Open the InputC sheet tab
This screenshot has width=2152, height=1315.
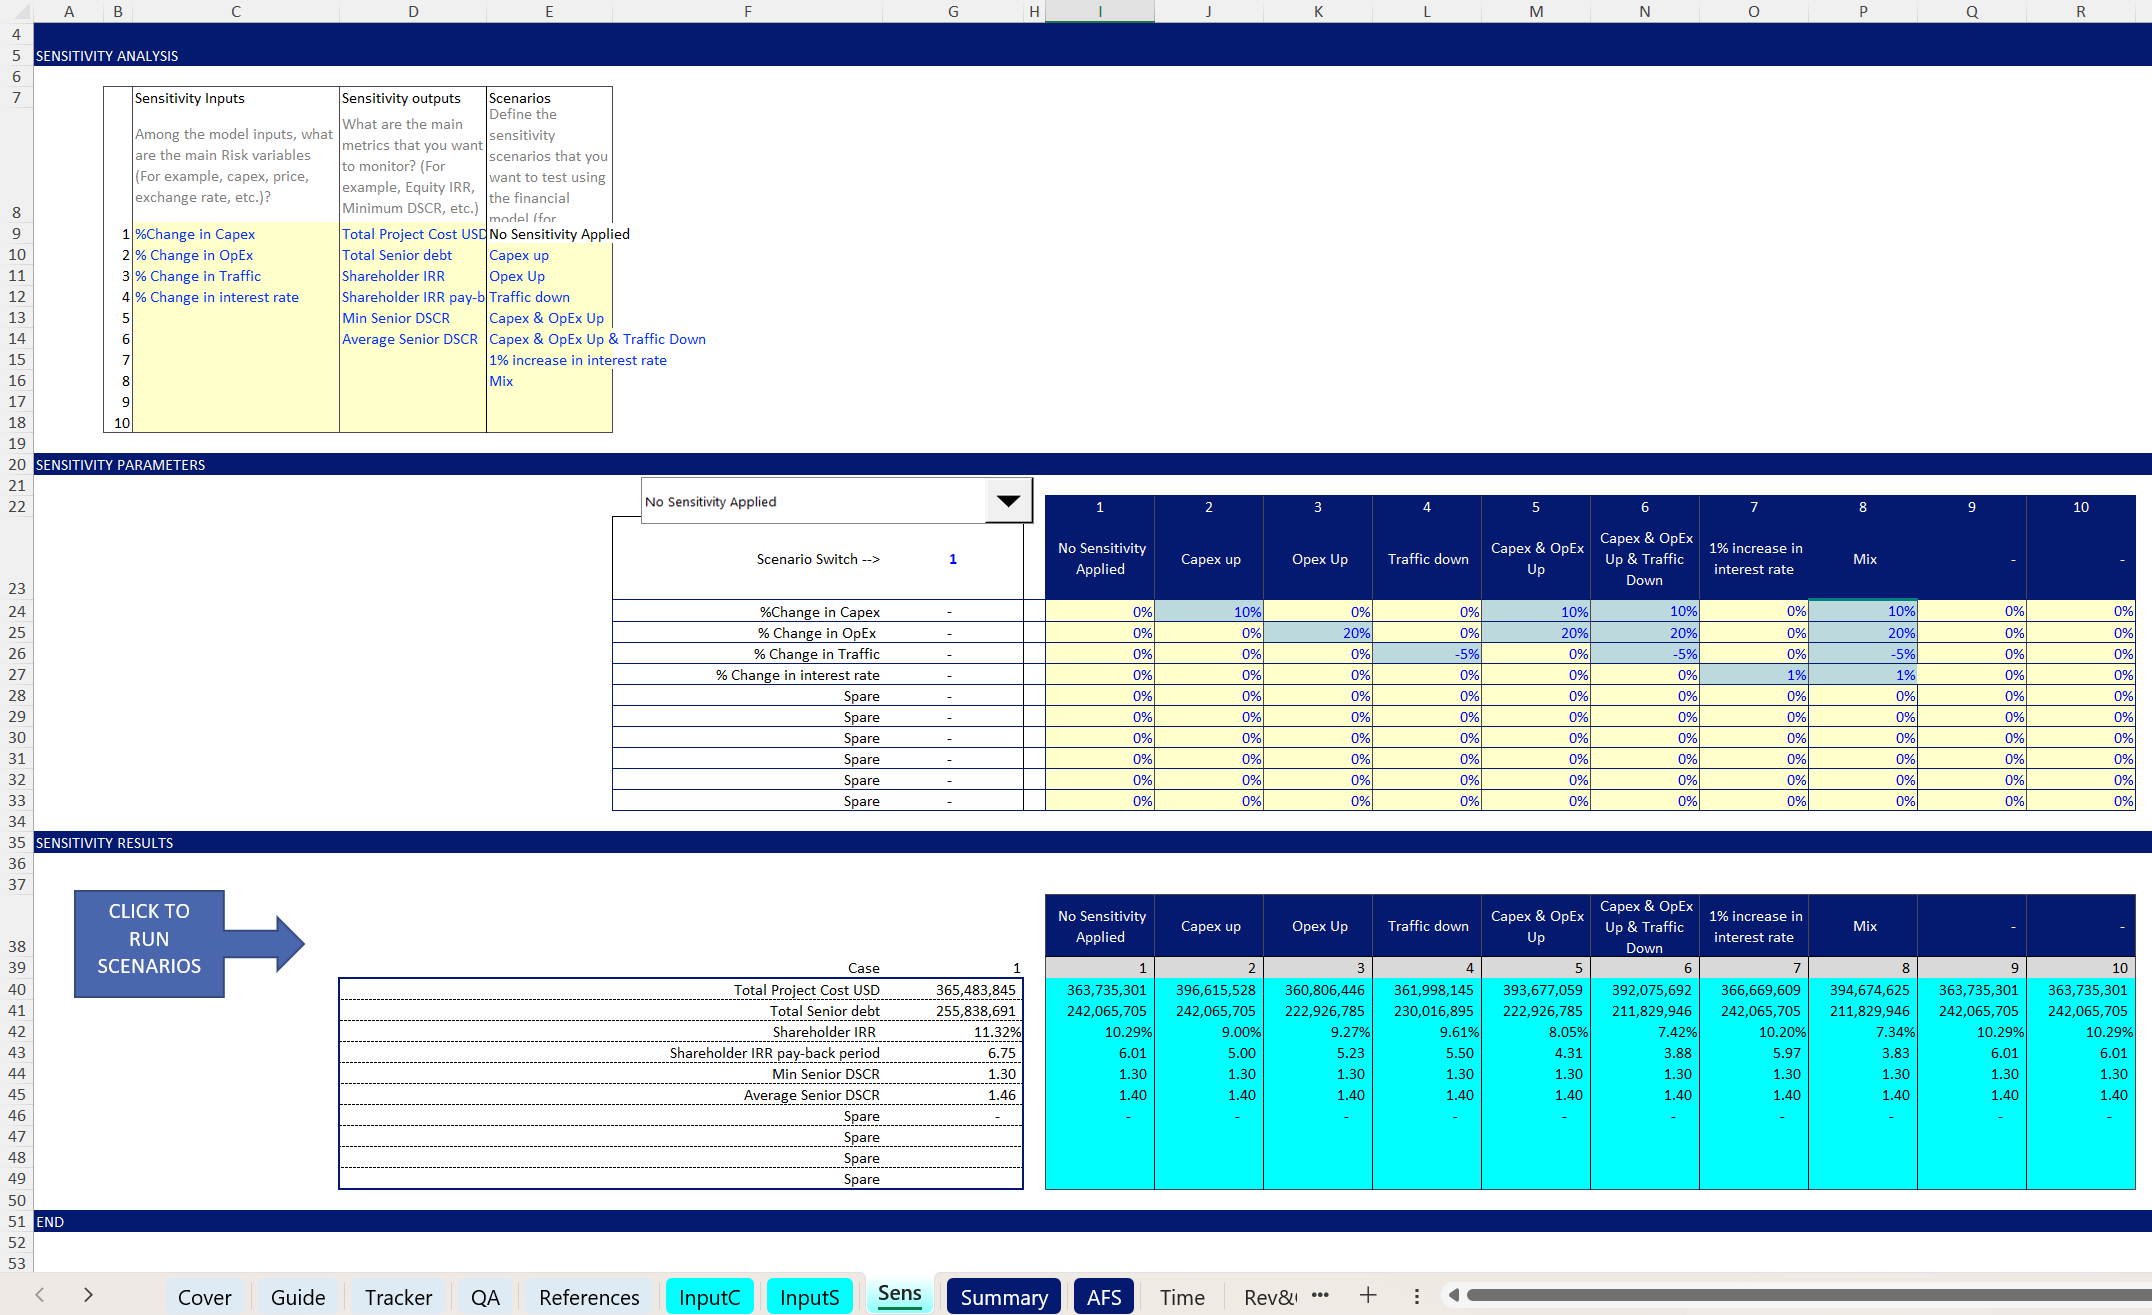click(709, 1297)
